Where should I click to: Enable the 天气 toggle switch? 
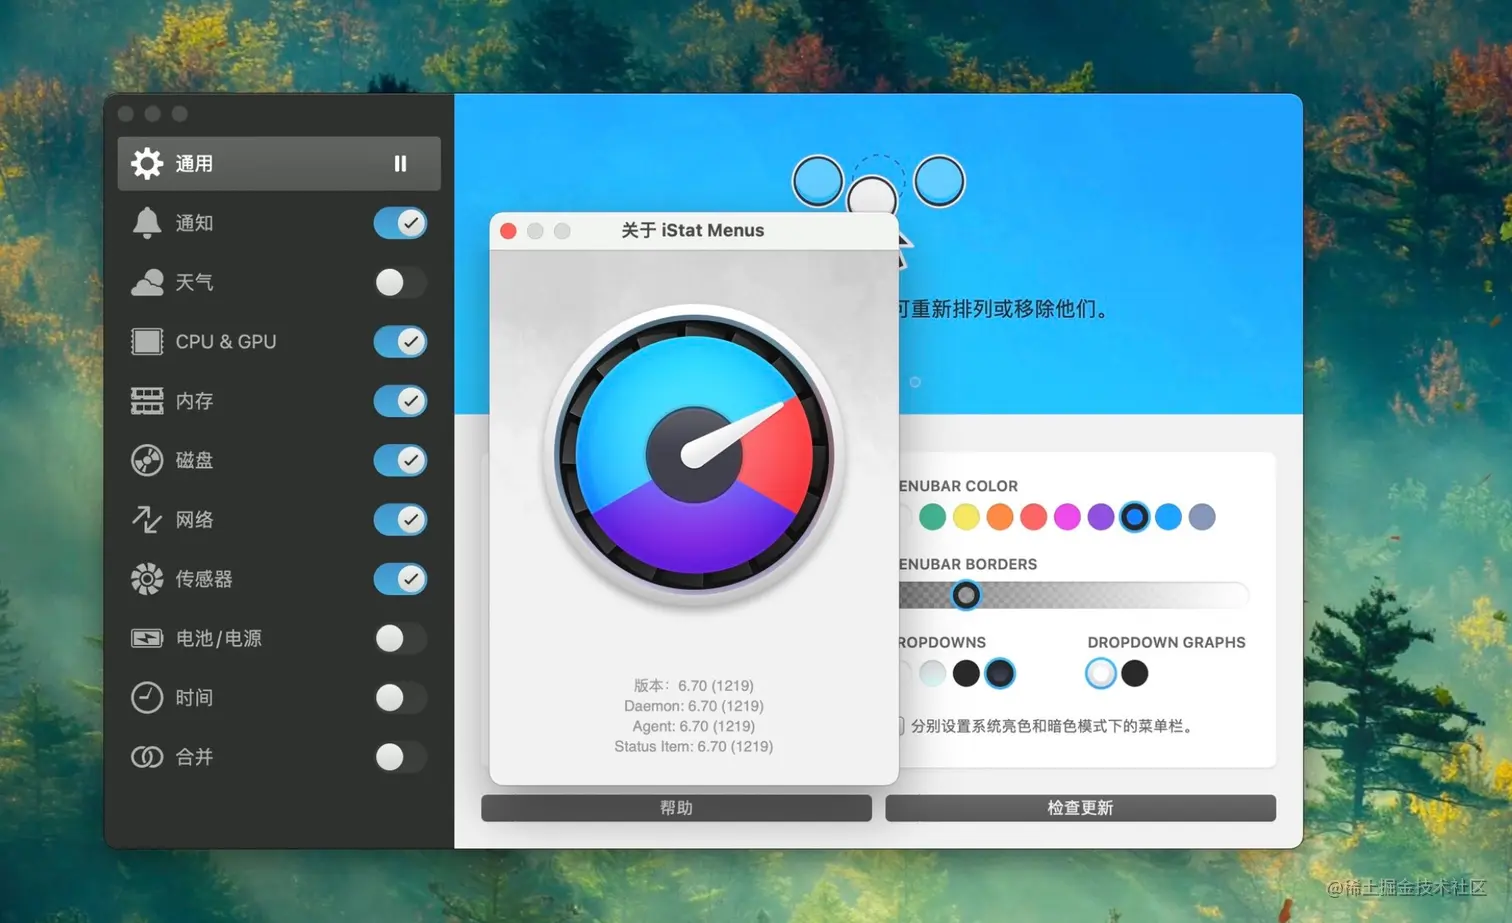pyautogui.click(x=400, y=282)
